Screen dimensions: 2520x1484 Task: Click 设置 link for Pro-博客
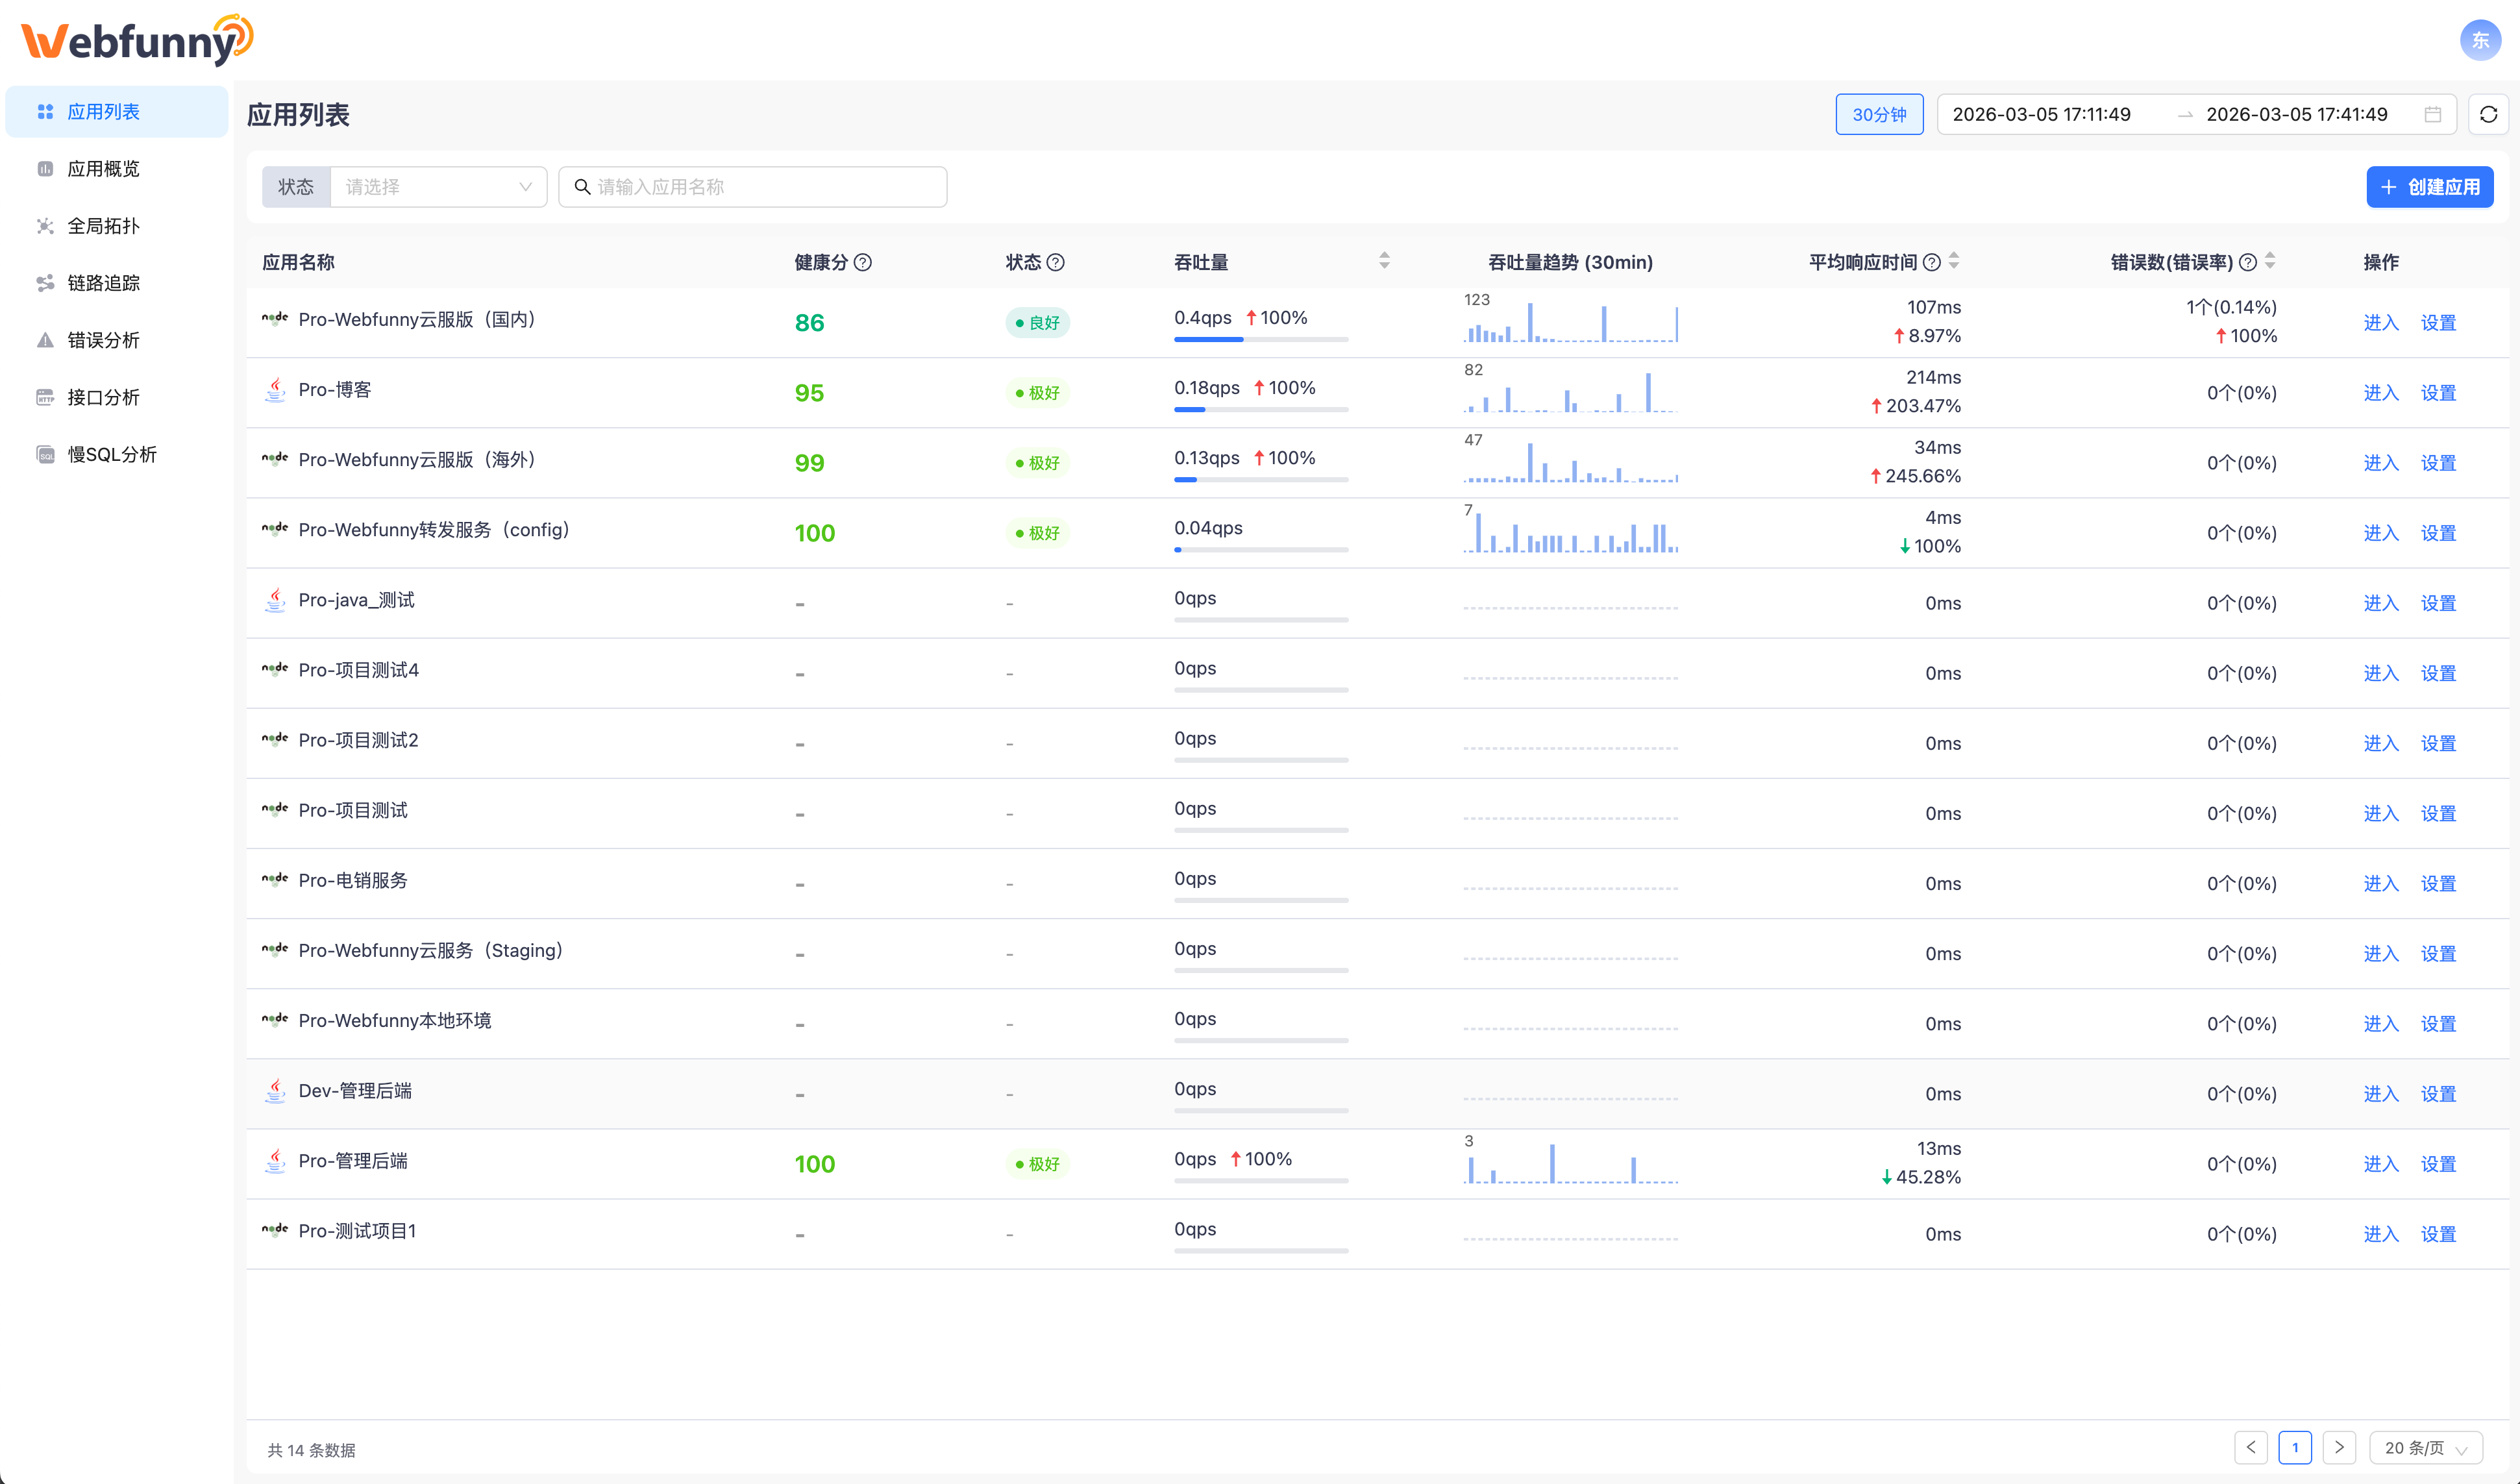click(2438, 393)
